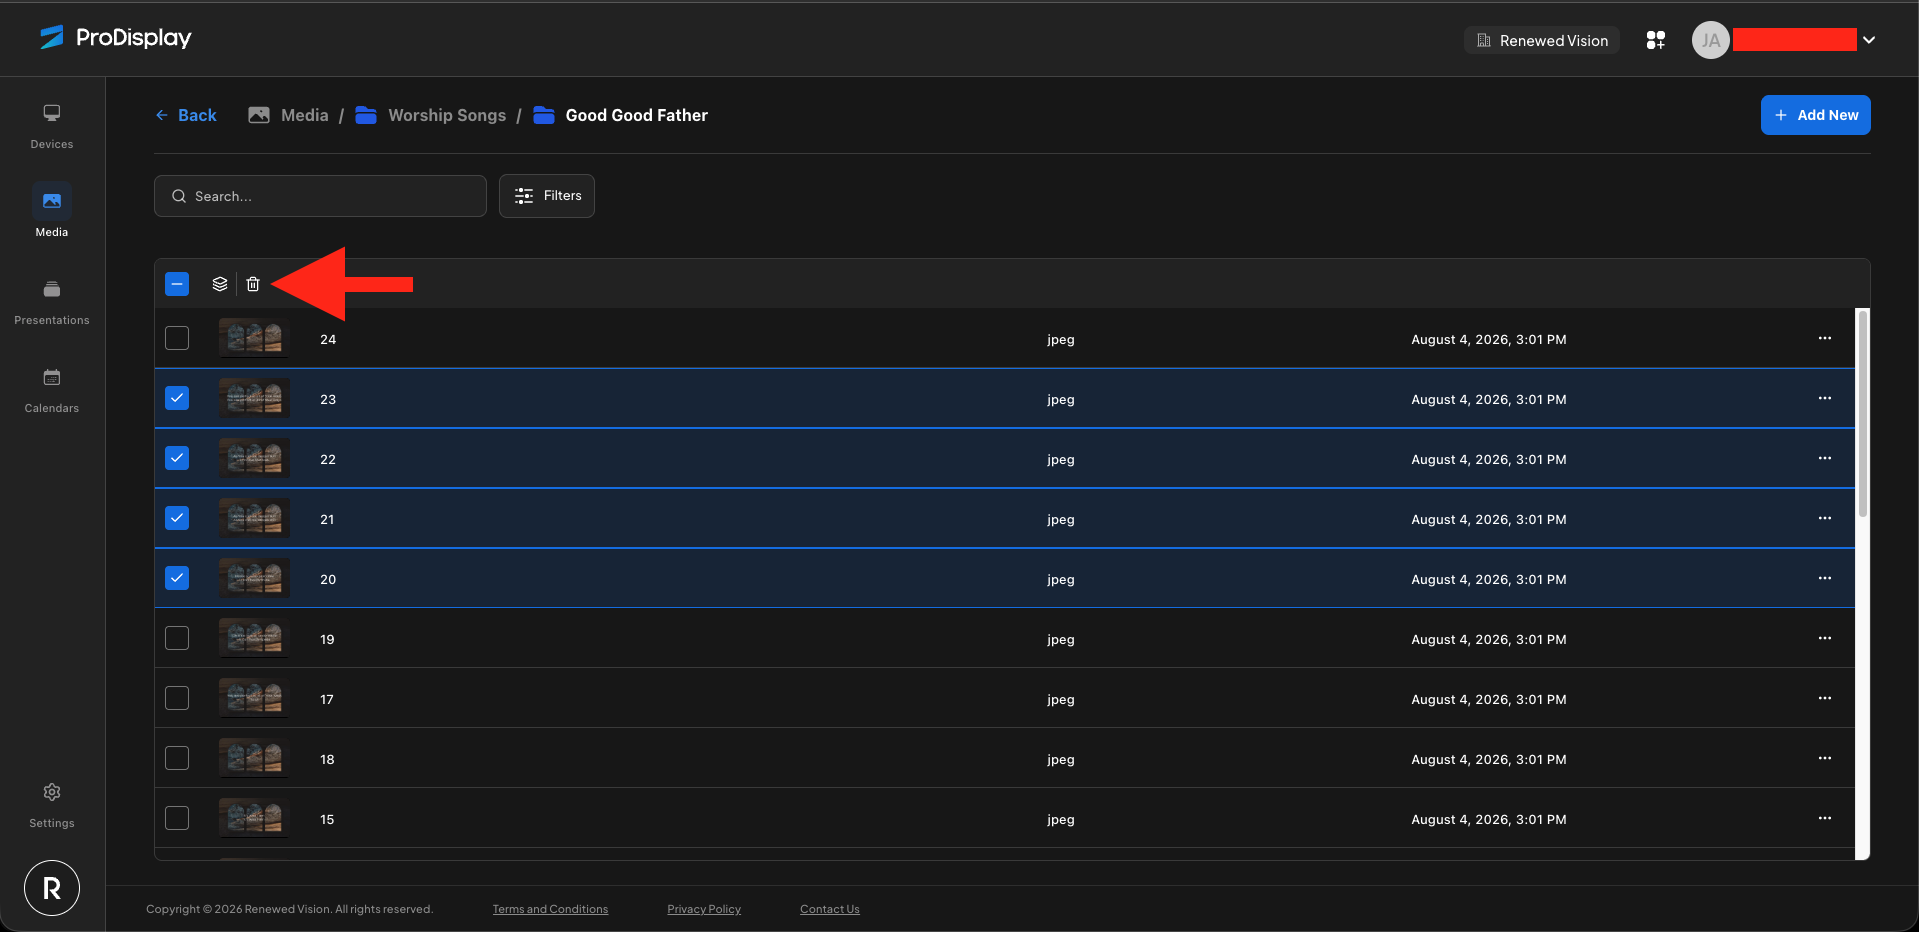This screenshot has height=932, width=1919.
Task: Open thumbnail of item 22
Action: (x=254, y=458)
